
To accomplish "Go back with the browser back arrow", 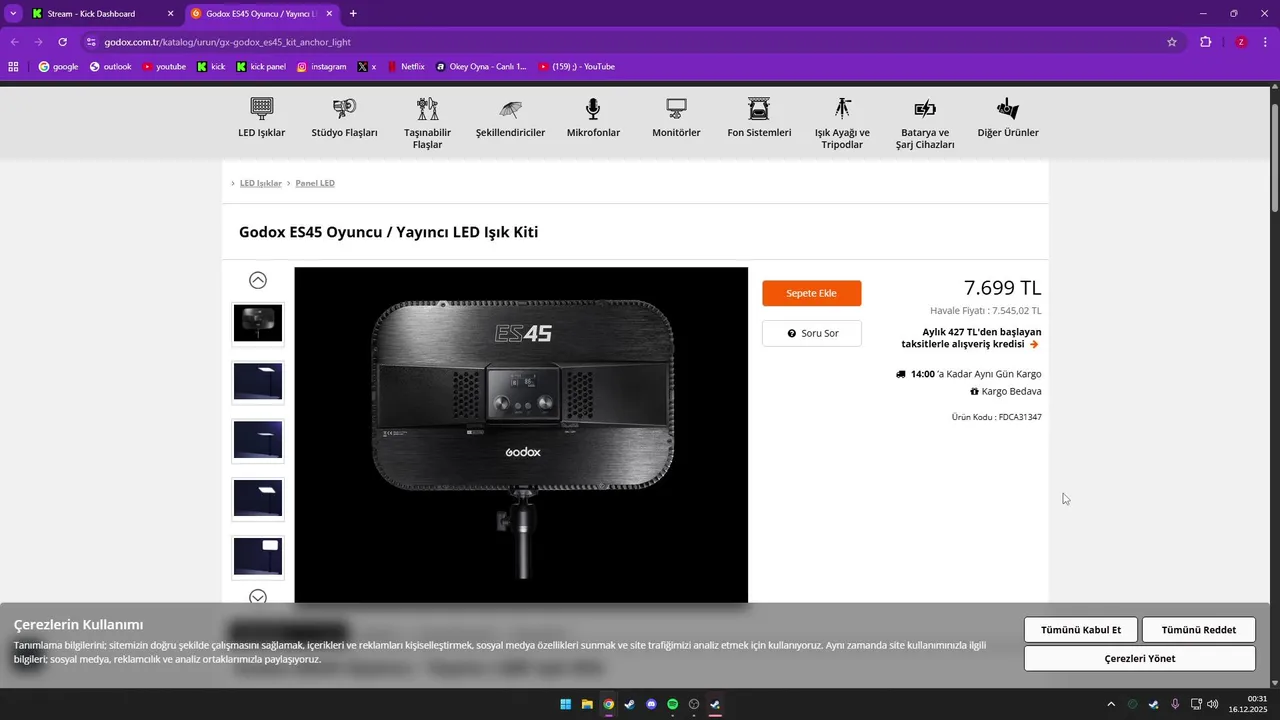I will (14, 42).
